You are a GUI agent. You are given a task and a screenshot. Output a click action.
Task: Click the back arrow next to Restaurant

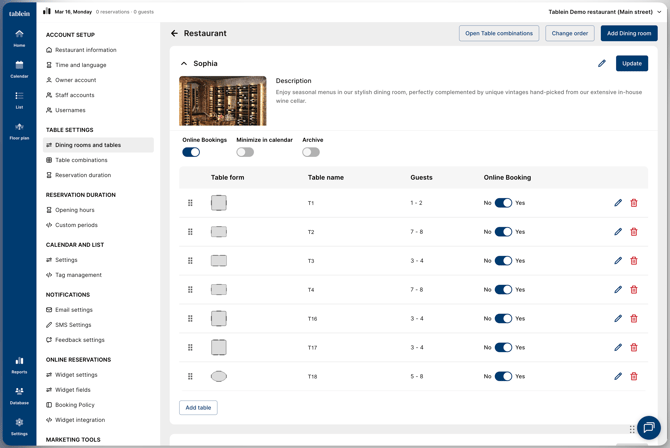coord(174,34)
